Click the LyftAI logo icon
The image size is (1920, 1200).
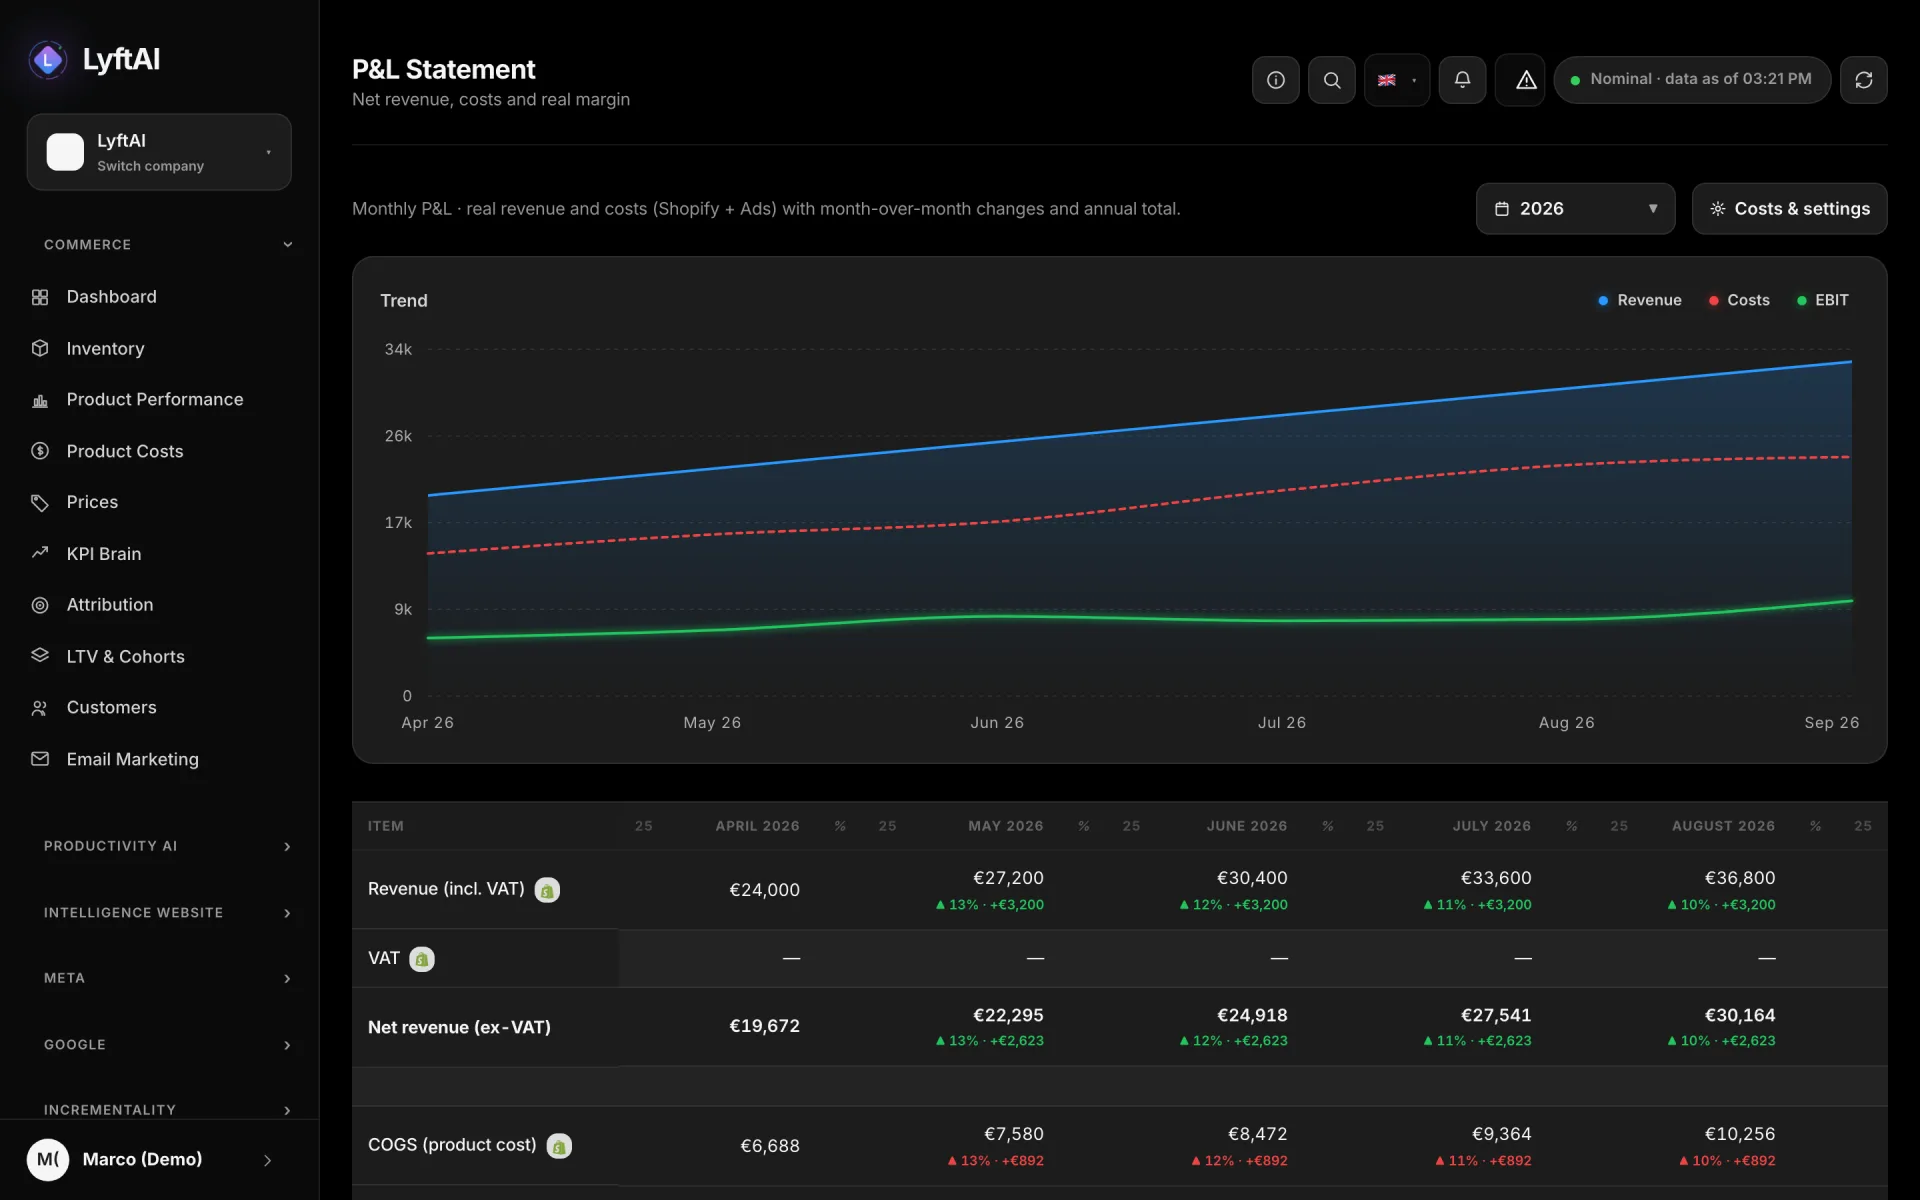click(47, 60)
